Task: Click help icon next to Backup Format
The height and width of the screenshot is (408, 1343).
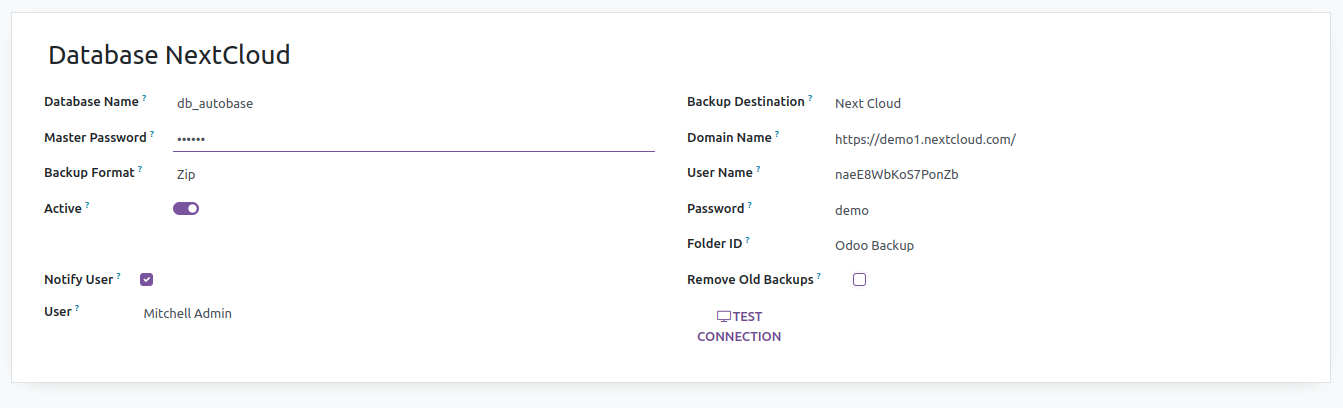Action: (x=140, y=170)
